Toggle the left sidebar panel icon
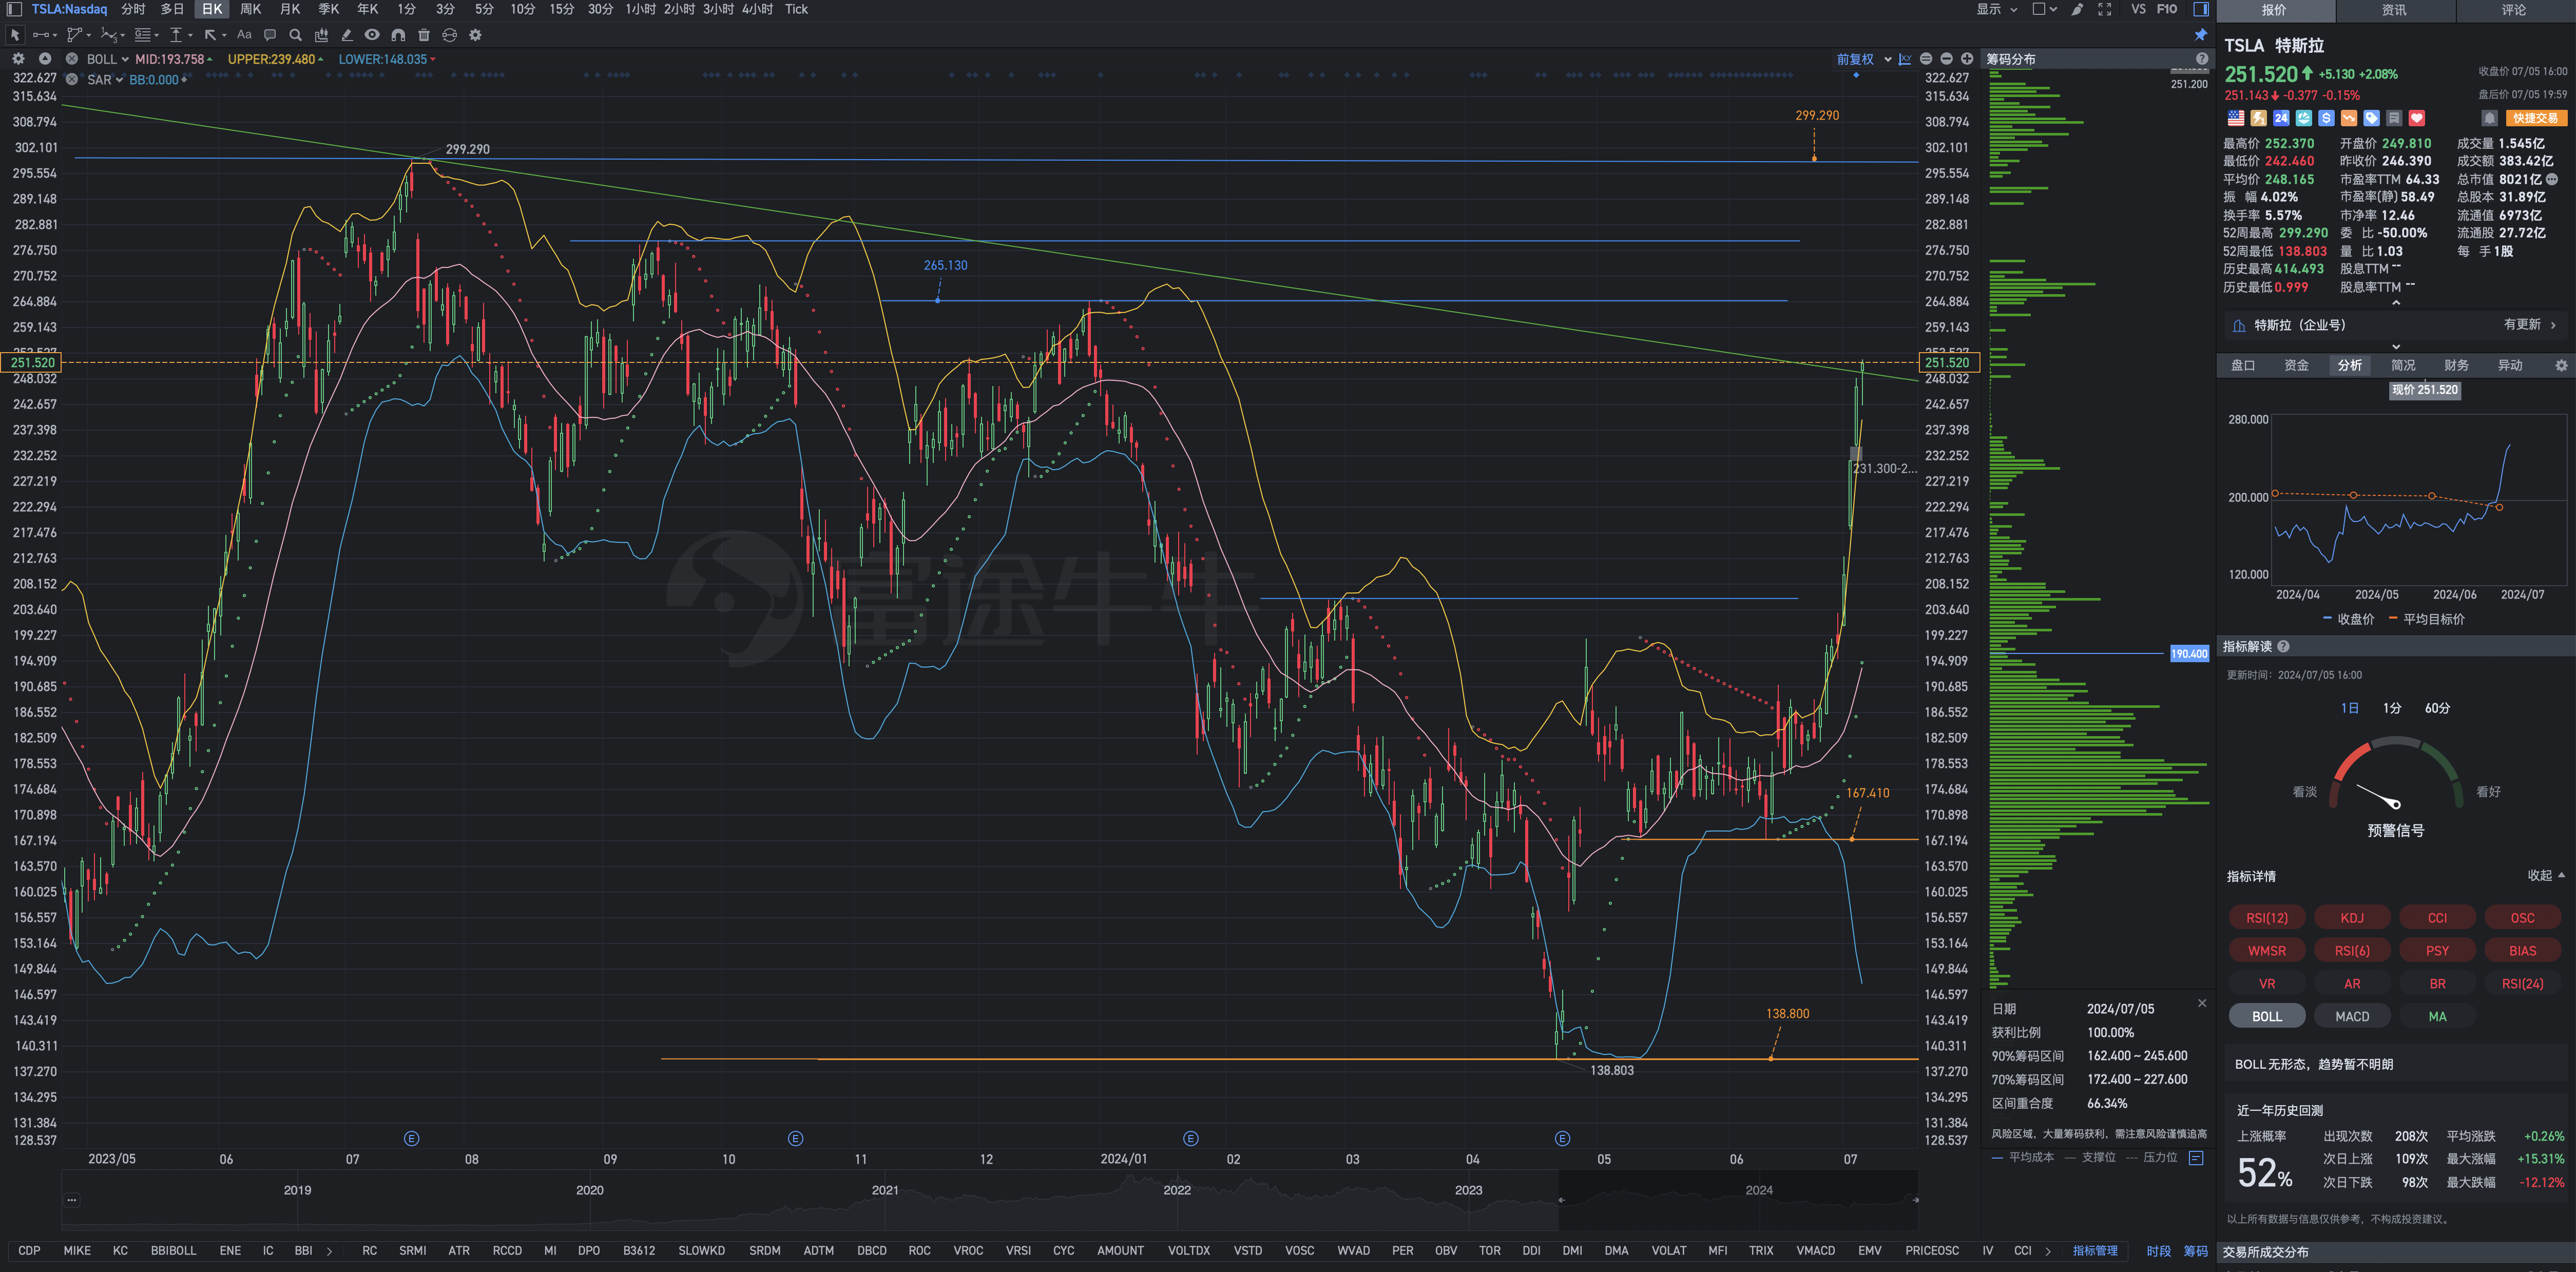 (14, 9)
